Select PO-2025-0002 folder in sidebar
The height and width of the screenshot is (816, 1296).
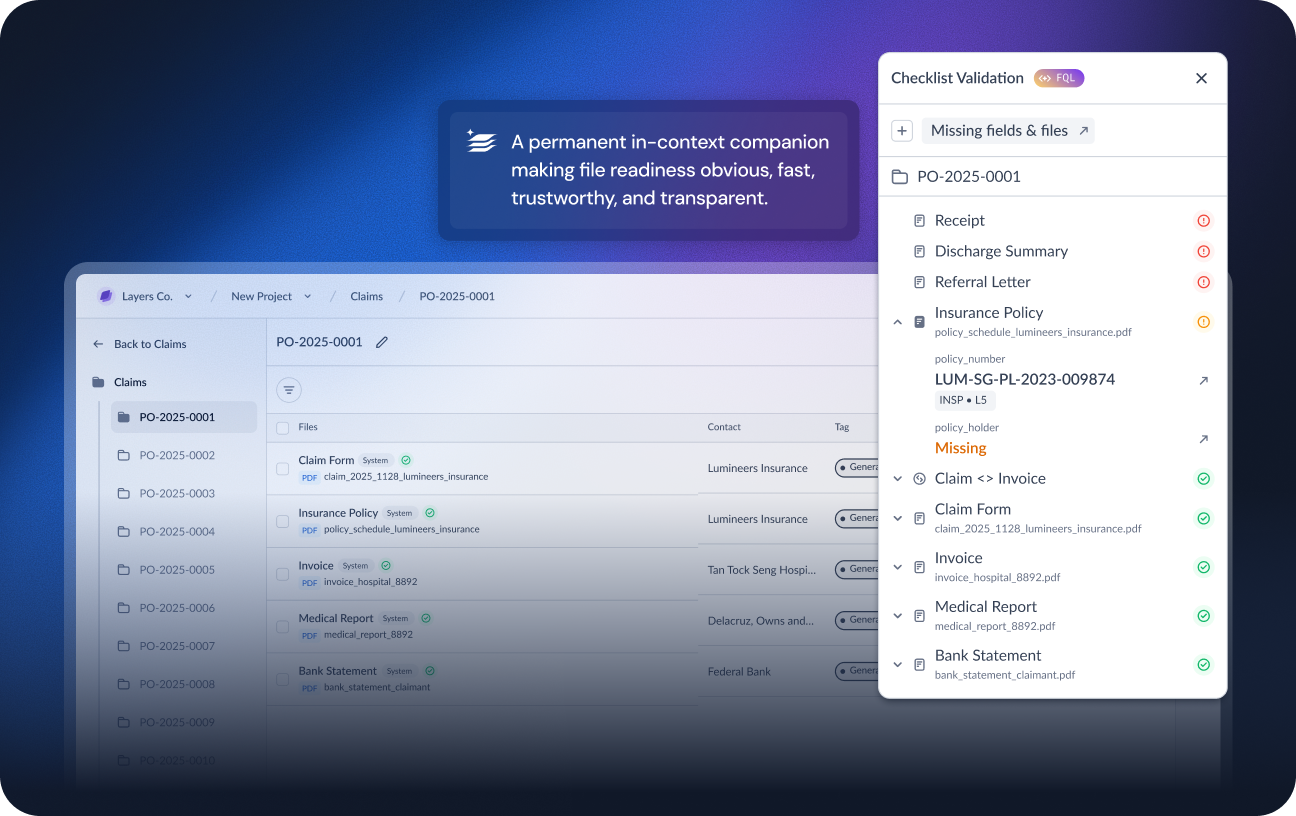(166, 456)
